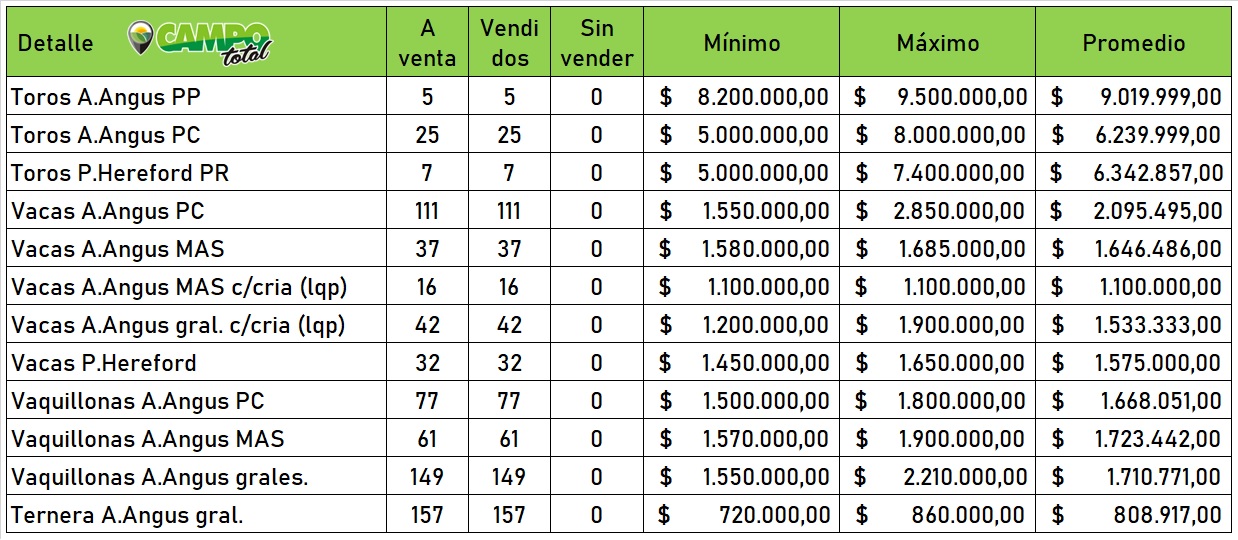Select the Máximo column header

click(937, 43)
